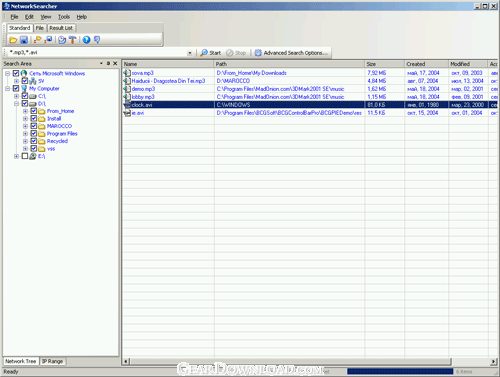Image resolution: width=500 pixels, height=377 pixels.
Task: Open the Help menu
Action: click(82, 17)
